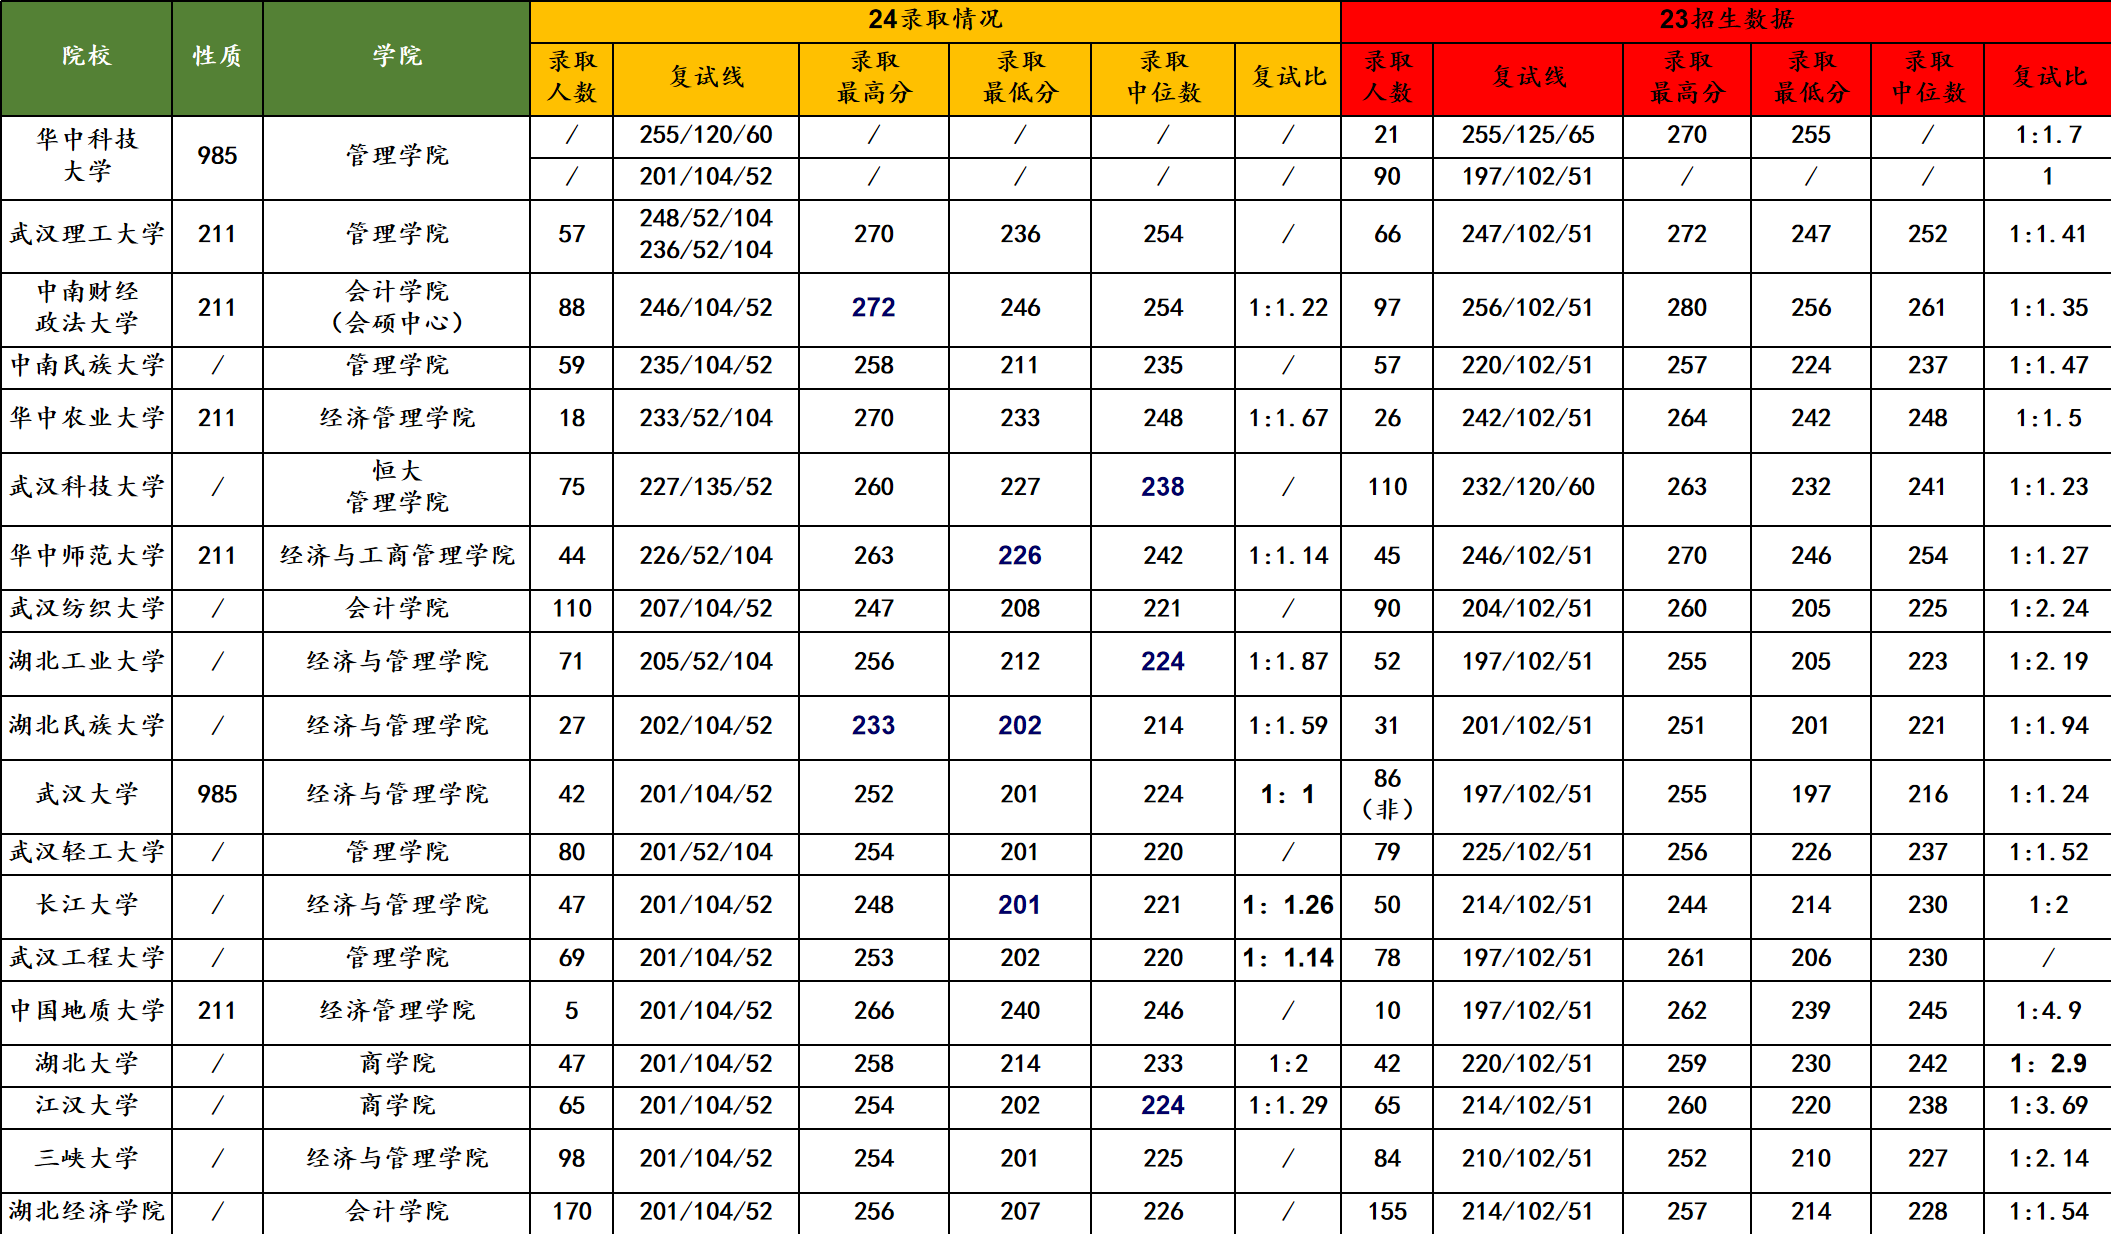Click the 院校 column header
Screen dimensions: 2111x1234
[86, 57]
